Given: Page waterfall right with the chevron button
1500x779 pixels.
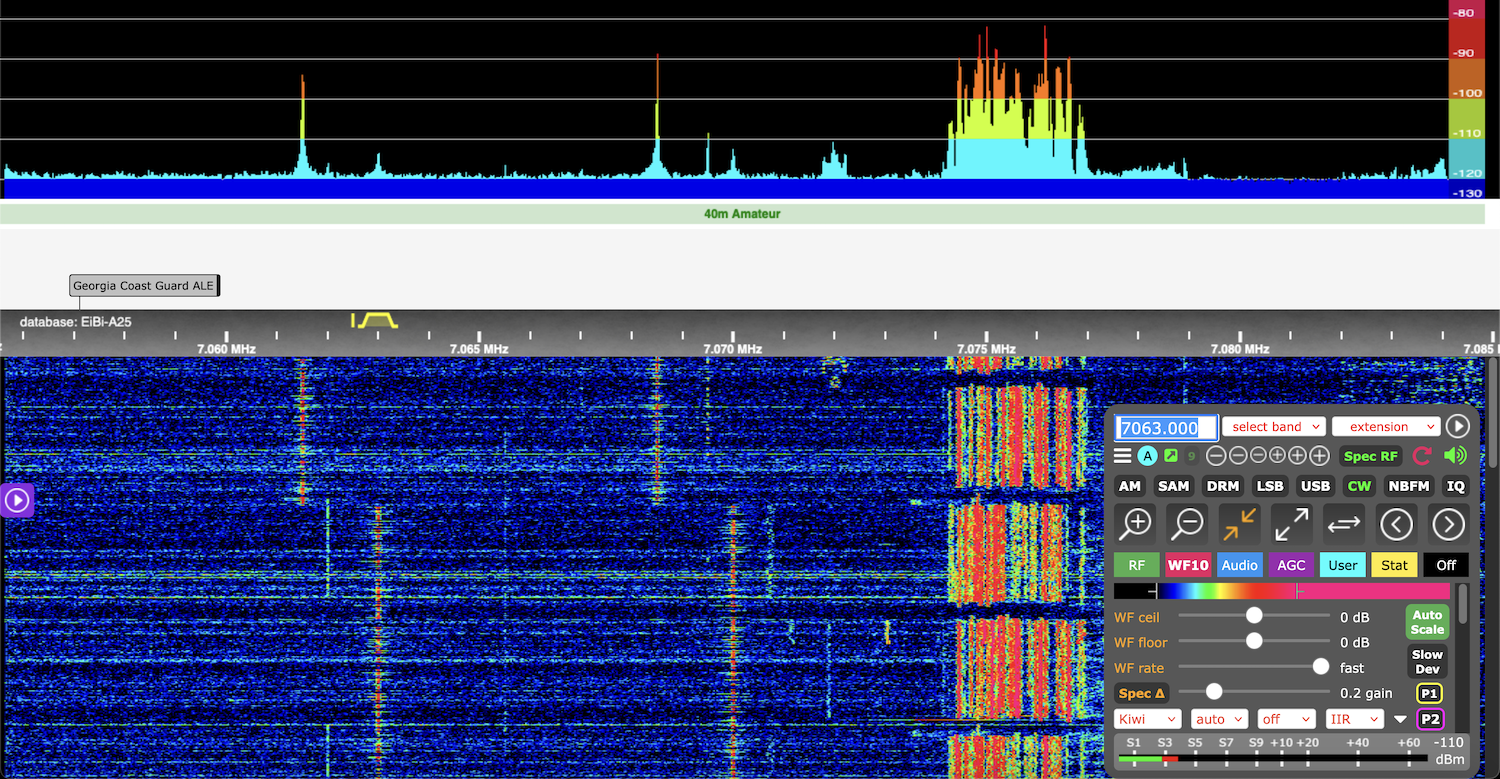Looking at the screenshot, I should 1448,523.
